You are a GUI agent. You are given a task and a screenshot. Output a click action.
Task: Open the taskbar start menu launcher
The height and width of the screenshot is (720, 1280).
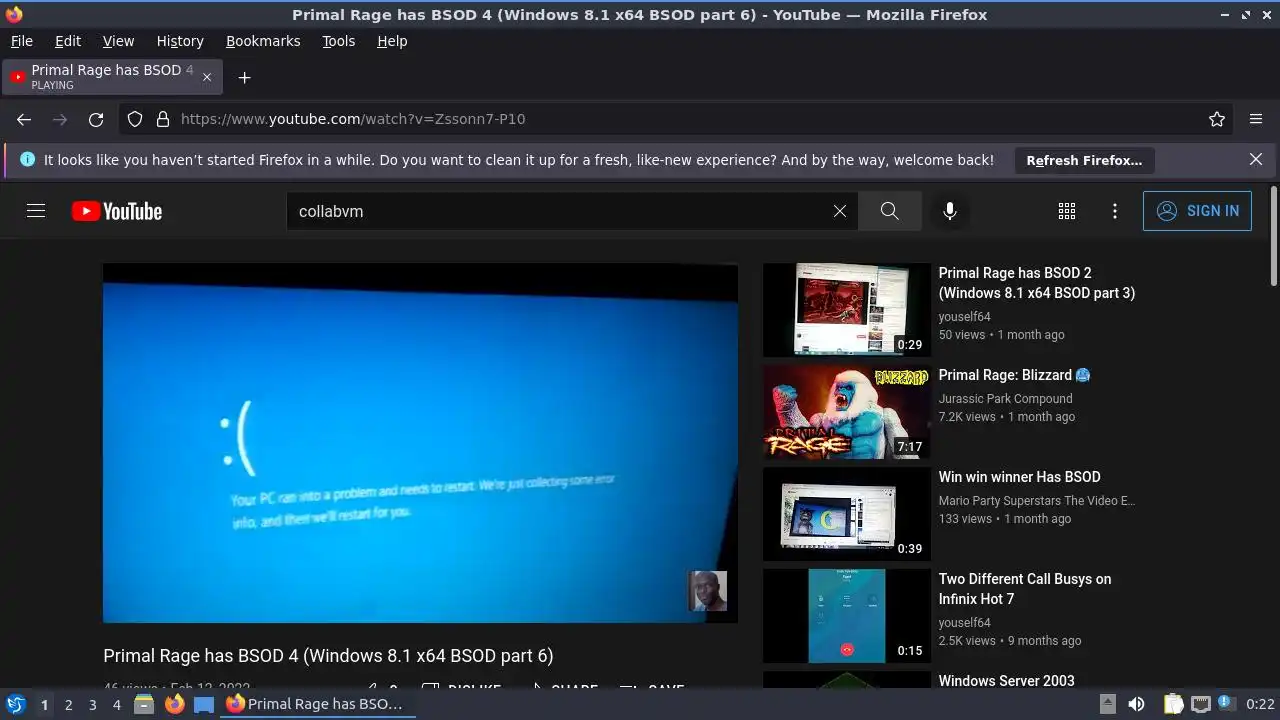click(16, 704)
